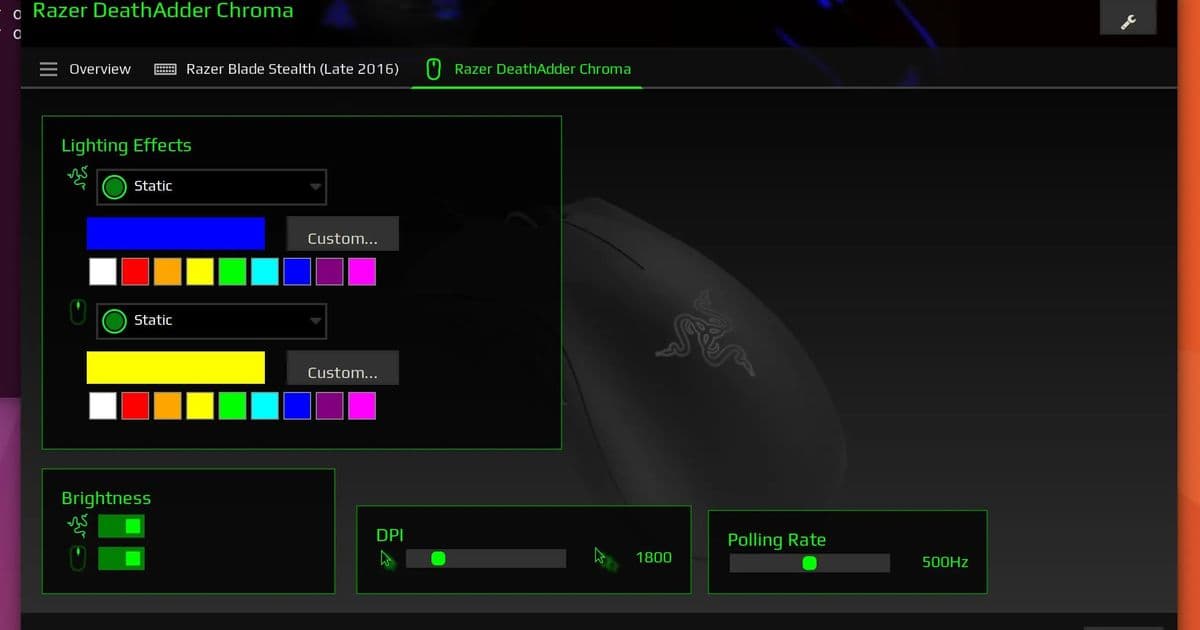
Task: Switch to the Razer Blade Stealth tab
Action: click(x=290, y=69)
